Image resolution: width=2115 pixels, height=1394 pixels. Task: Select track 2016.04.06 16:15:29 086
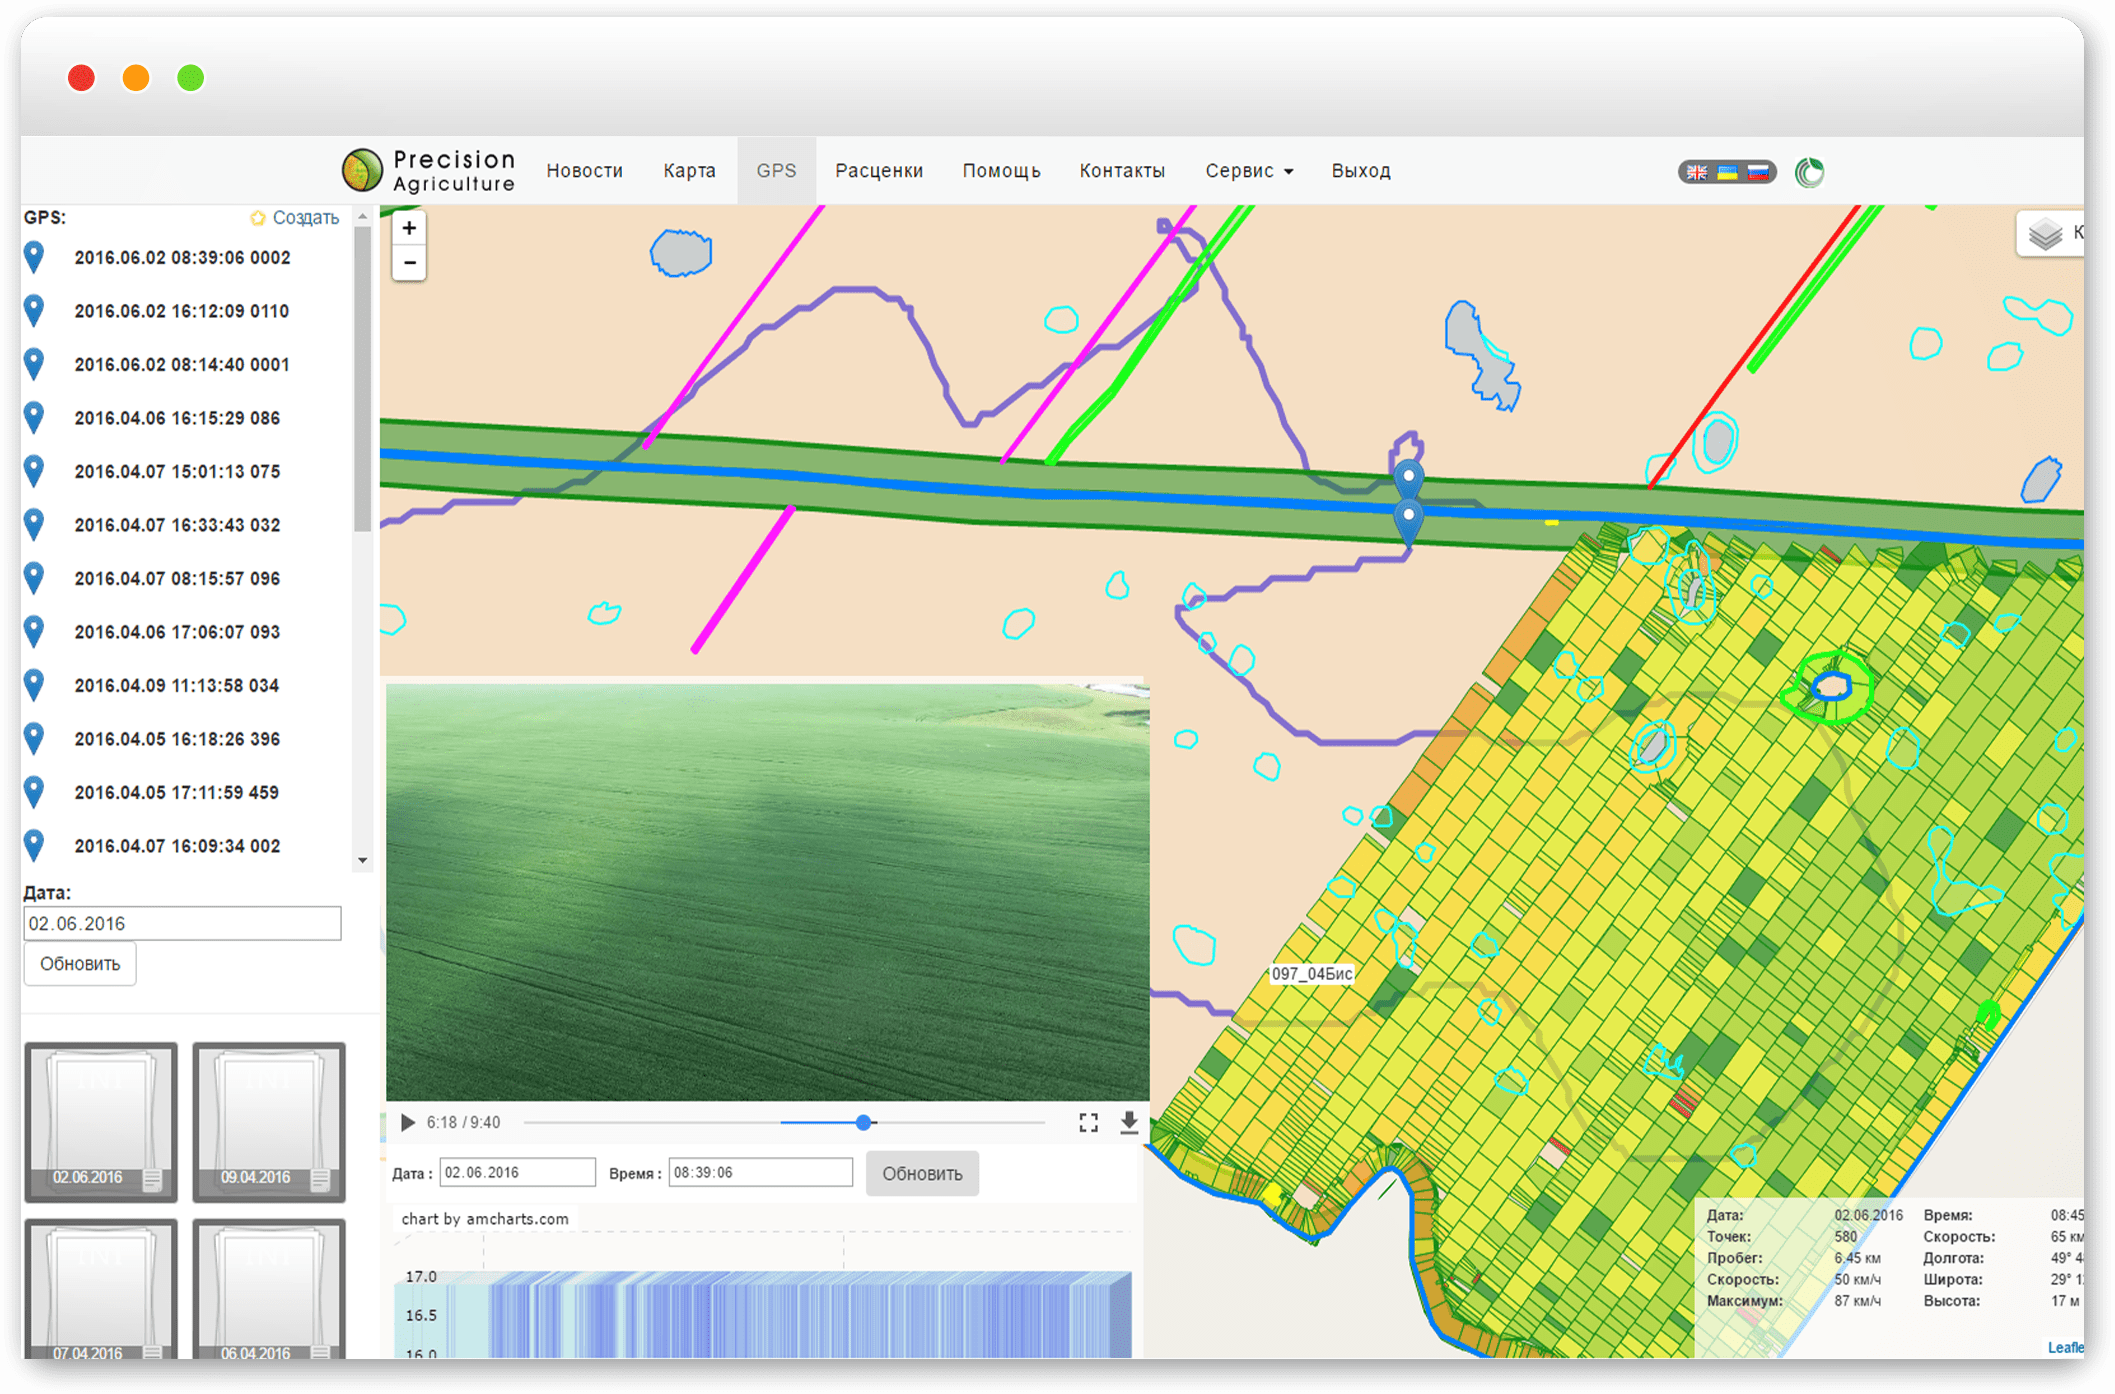click(x=177, y=418)
